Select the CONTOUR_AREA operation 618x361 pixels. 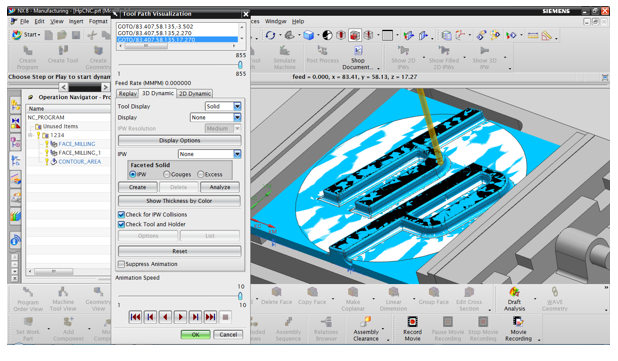coord(80,162)
